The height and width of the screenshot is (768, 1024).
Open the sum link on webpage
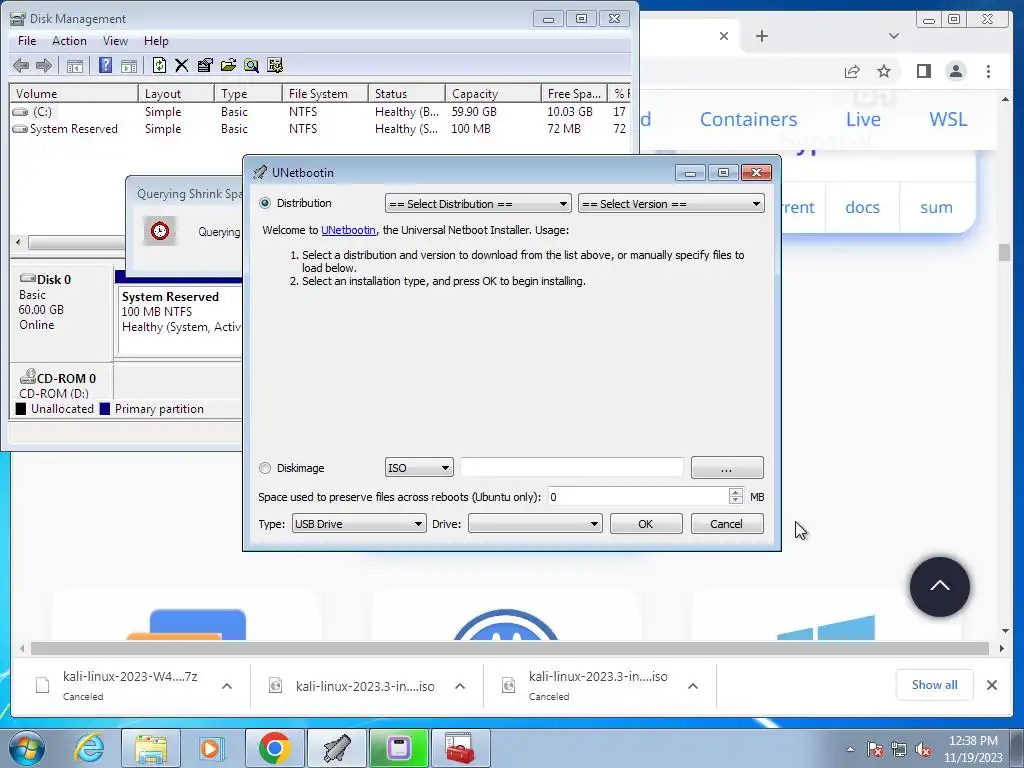(936, 207)
